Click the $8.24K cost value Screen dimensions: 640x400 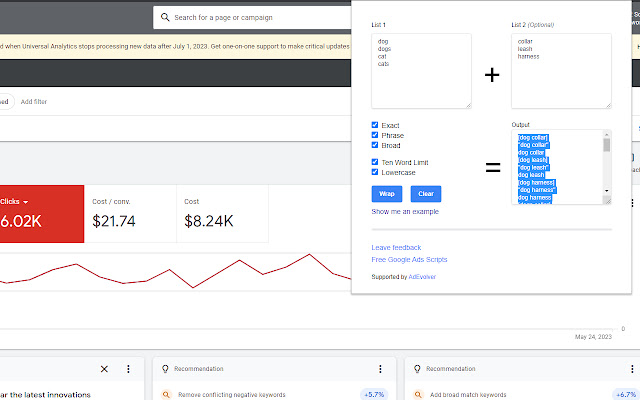pos(209,221)
